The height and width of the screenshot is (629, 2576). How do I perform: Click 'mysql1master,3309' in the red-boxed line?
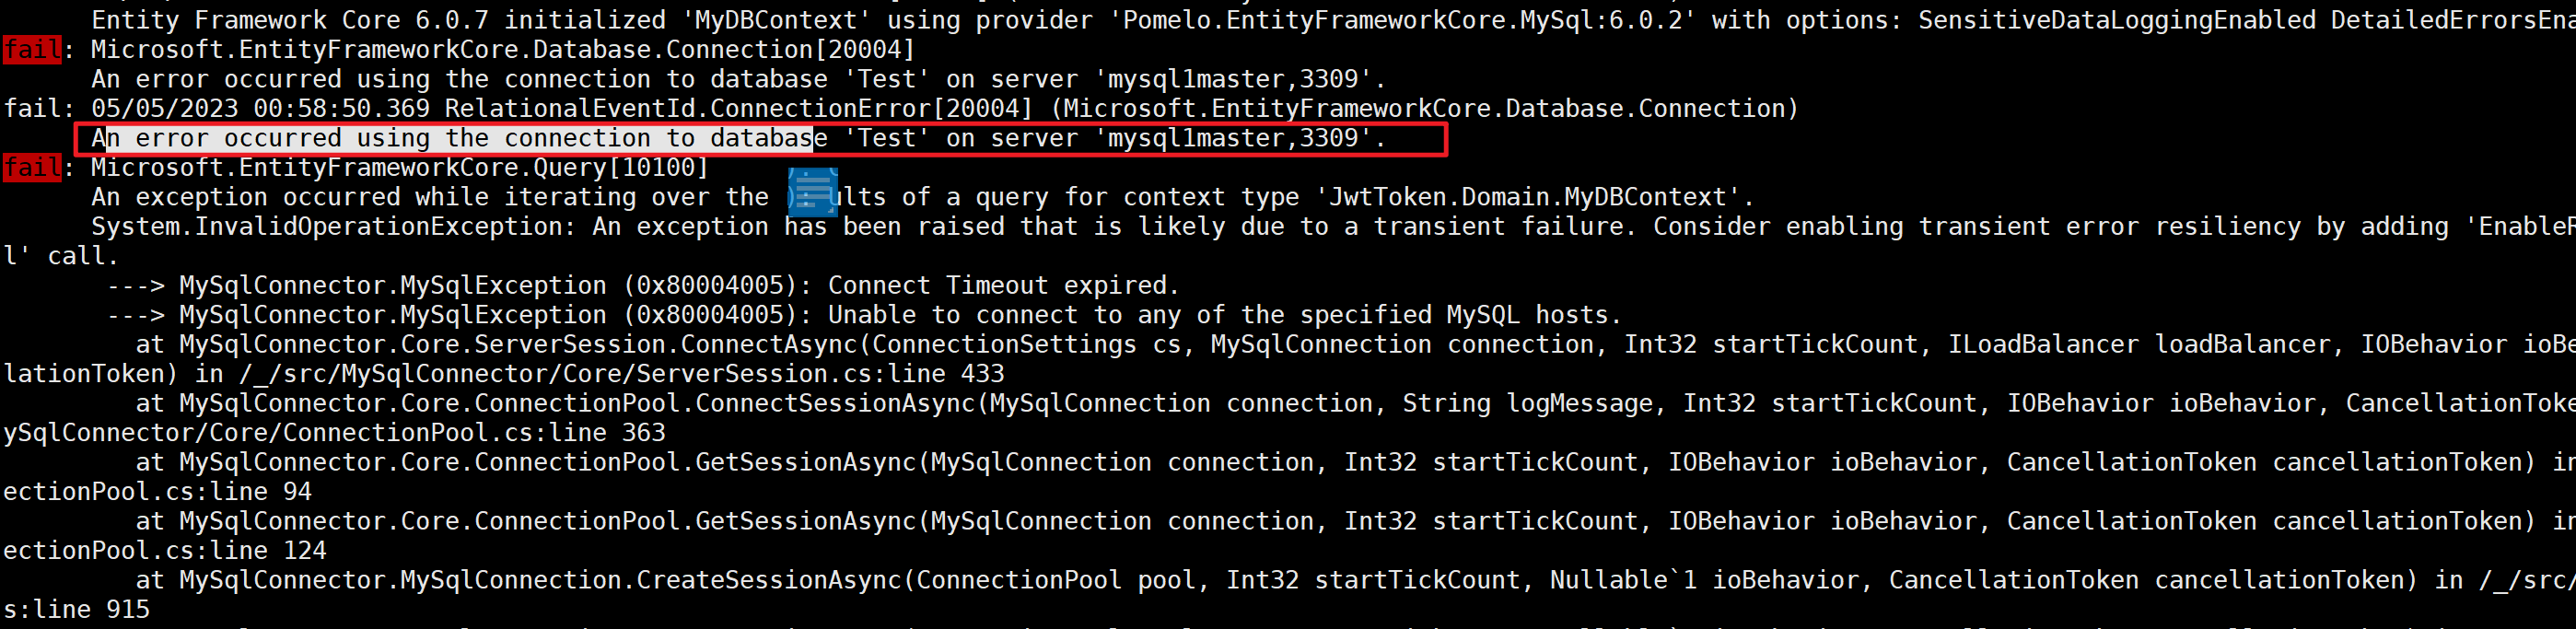(x=1232, y=138)
